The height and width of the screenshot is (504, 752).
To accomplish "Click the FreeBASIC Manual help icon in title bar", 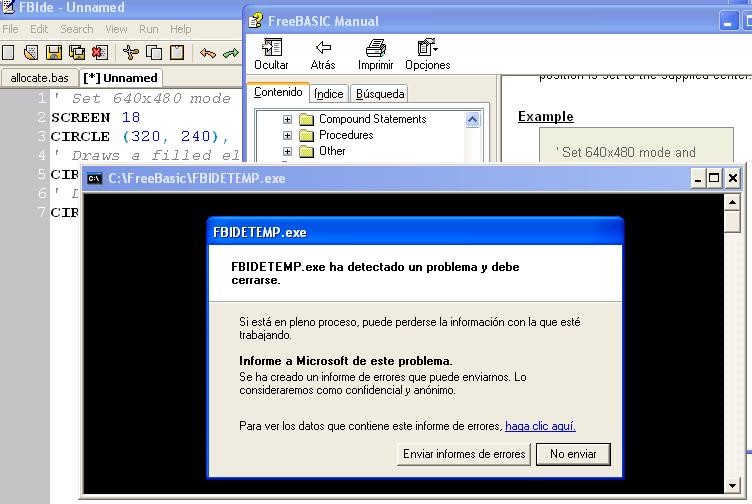I will coord(256,21).
